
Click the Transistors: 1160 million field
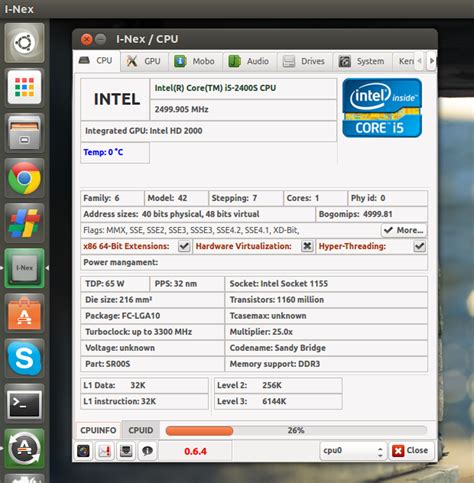(326, 300)
